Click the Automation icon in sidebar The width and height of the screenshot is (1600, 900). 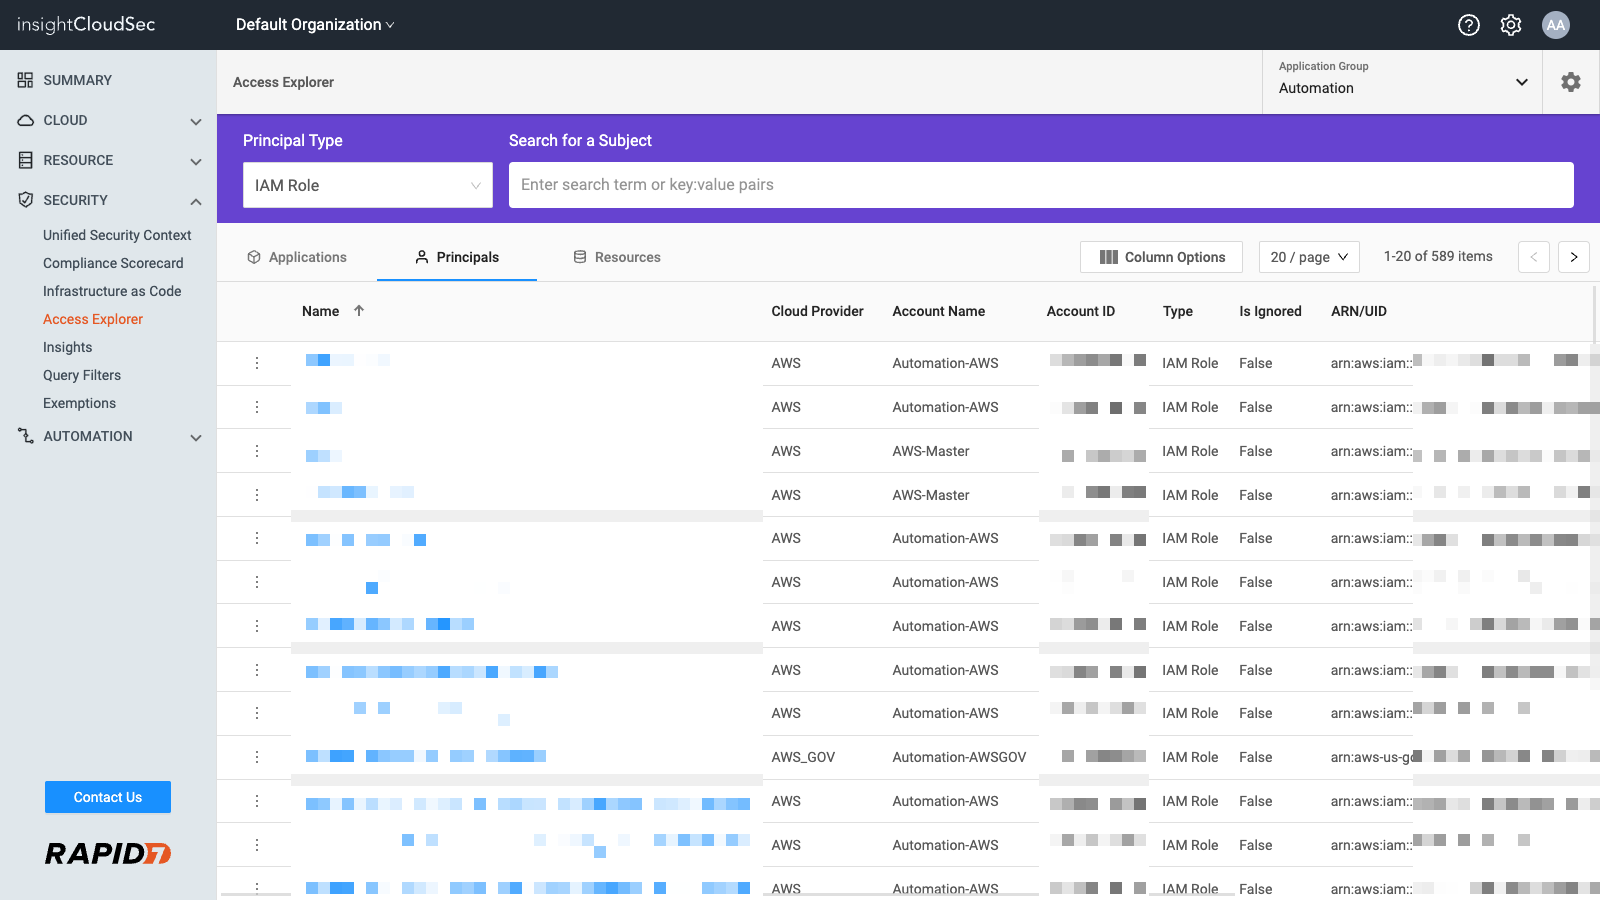pos(25,436)
